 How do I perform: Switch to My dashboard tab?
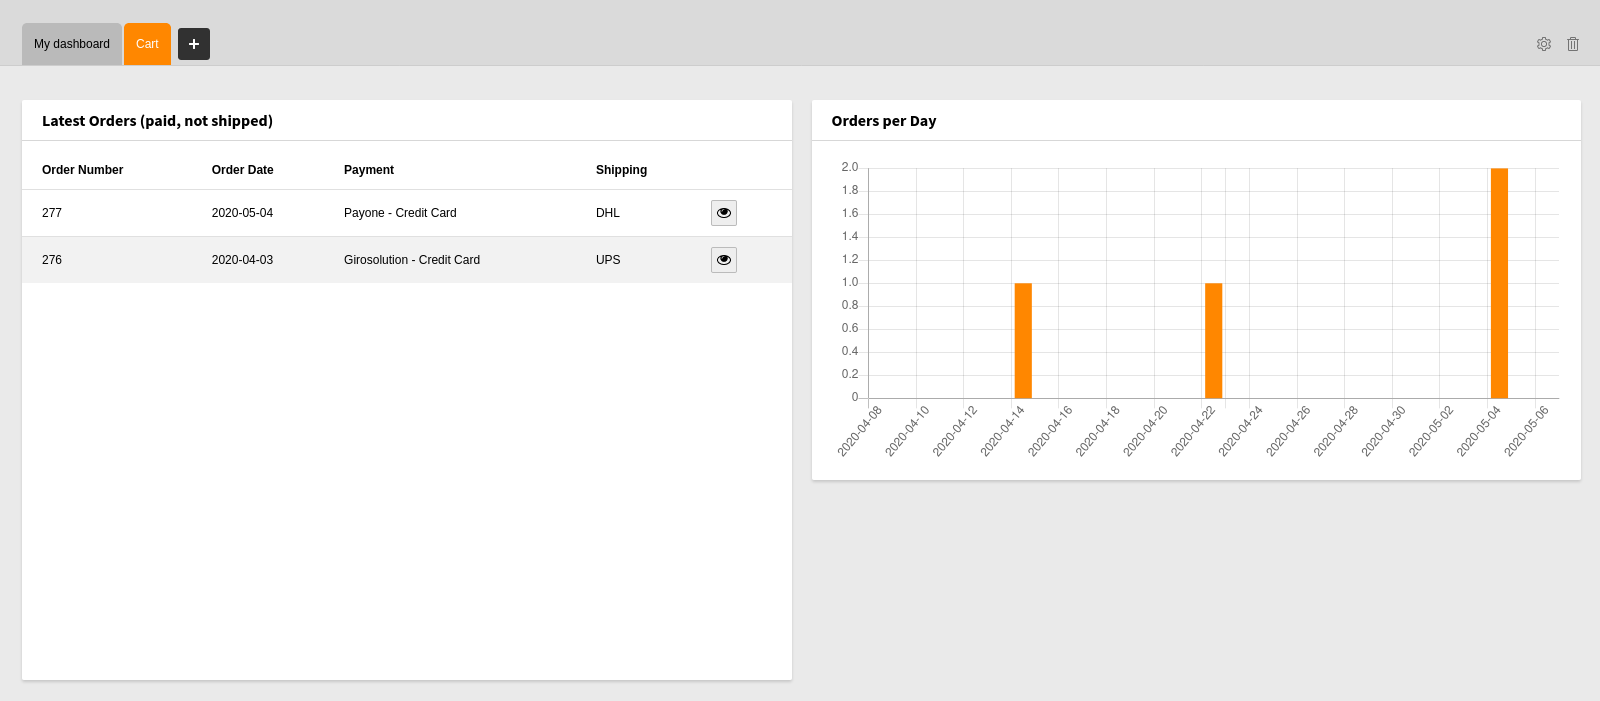[72, 44]
